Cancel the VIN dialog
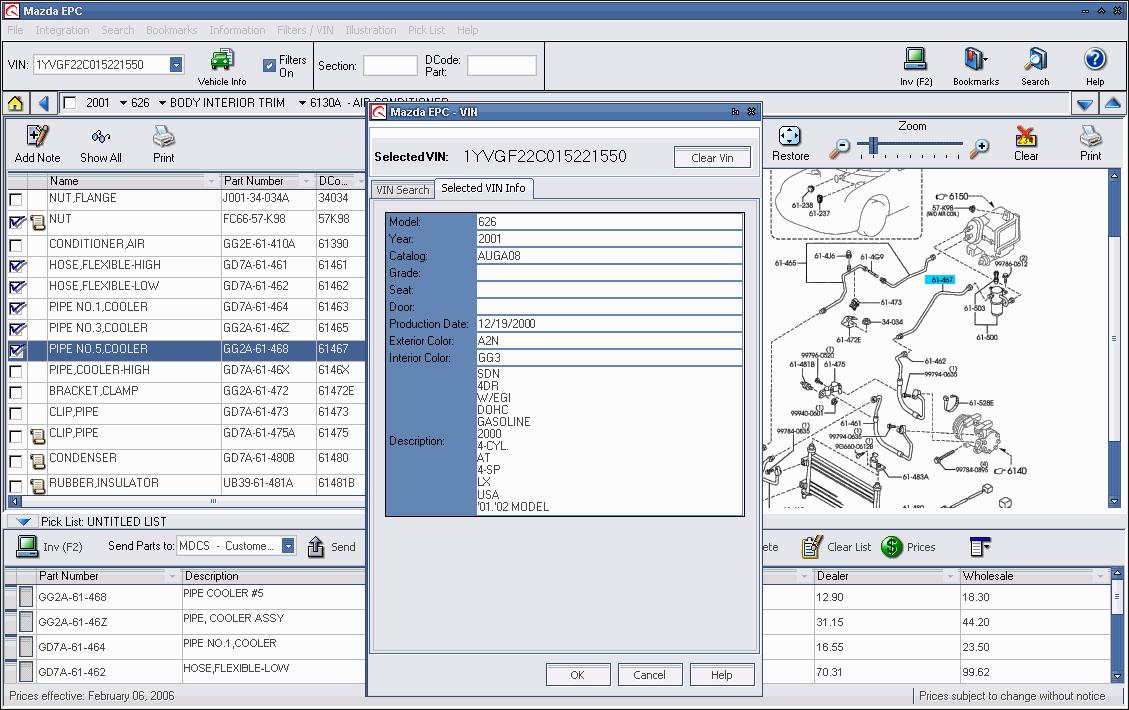Screen dimensions: 1129x710 (x=649, y=675)
